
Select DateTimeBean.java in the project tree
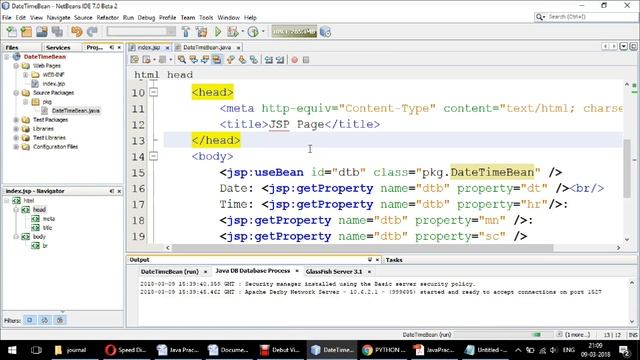(x=76, y=111)
